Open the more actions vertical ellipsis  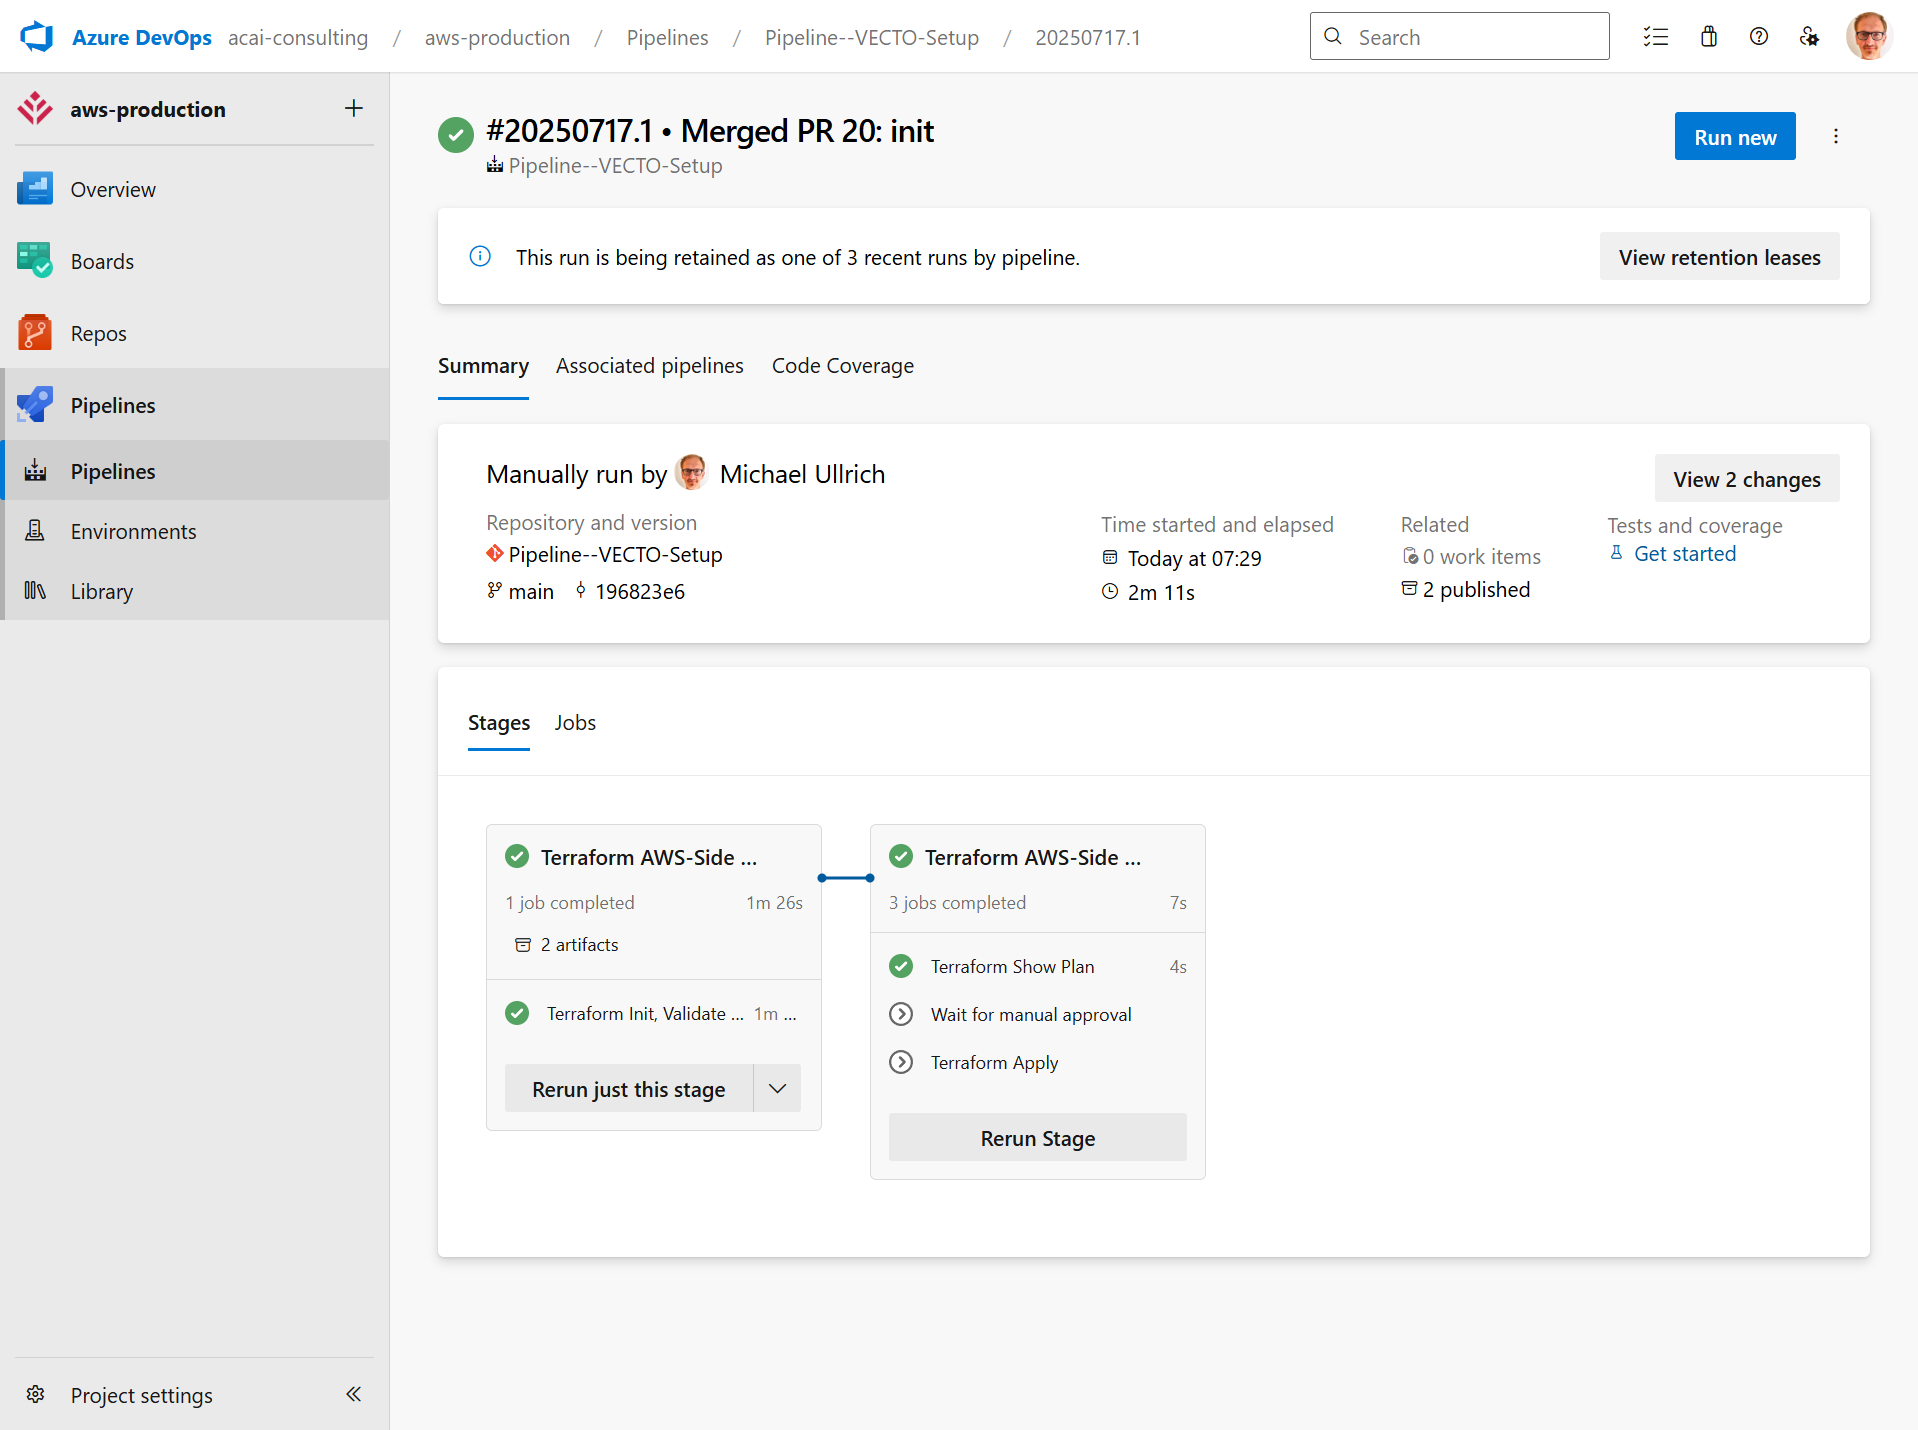click(1836, 136)
